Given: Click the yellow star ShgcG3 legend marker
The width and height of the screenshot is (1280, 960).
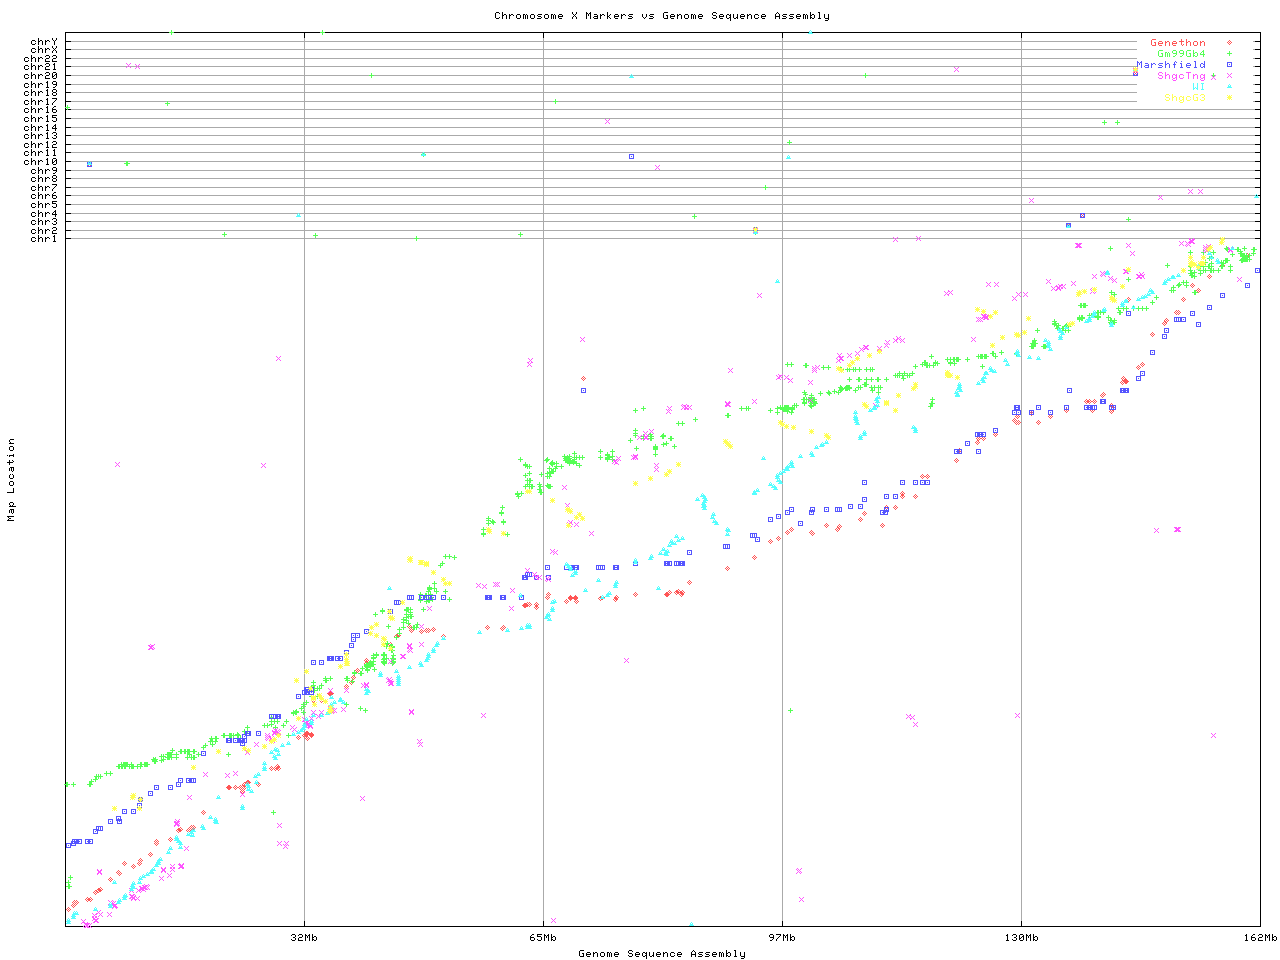Looking at the screenshot, I should (x=1229, y=98).
